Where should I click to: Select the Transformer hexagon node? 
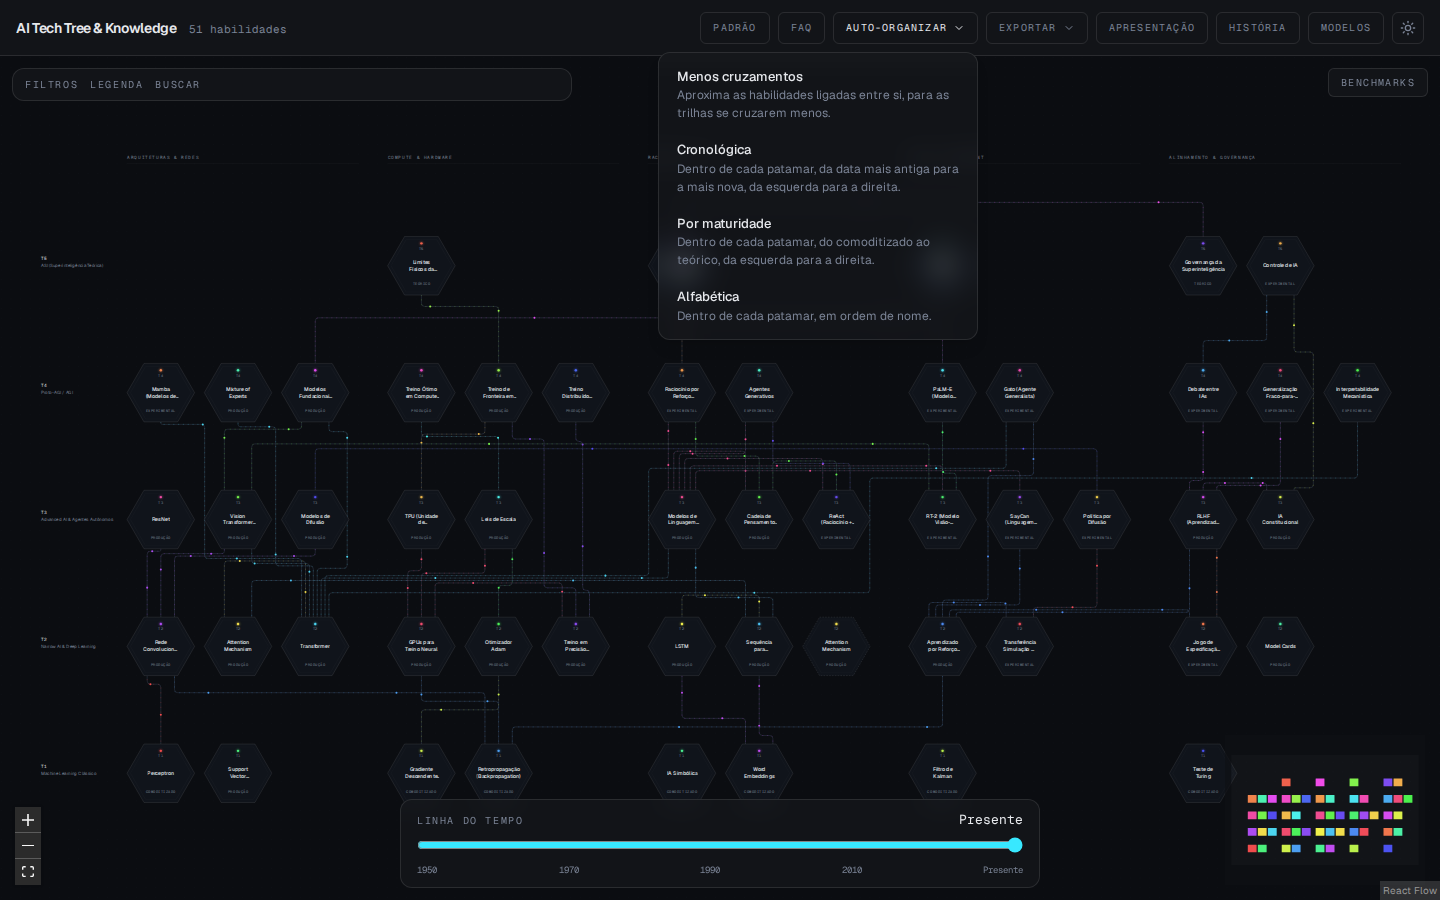[x=315, y=647]
